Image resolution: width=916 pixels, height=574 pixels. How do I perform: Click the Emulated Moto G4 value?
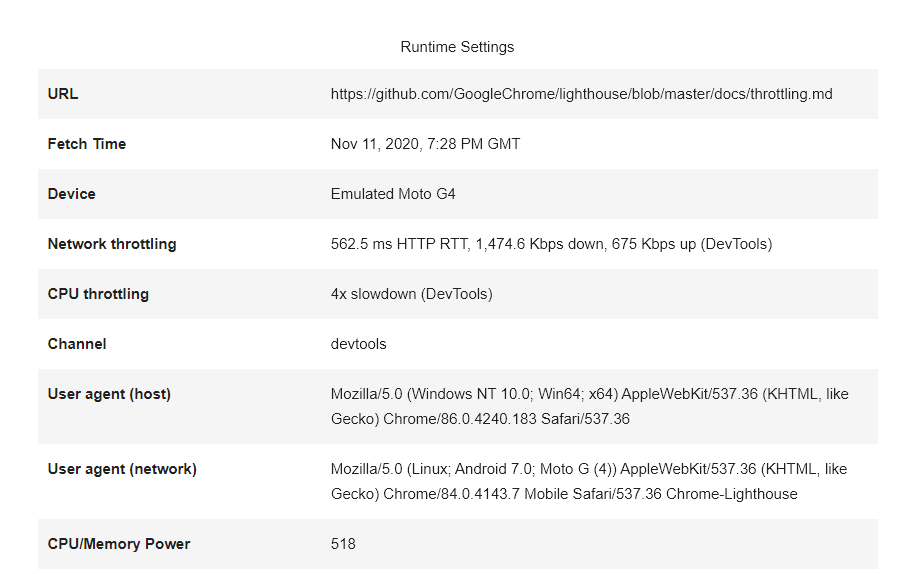click(x=393, y=194)
